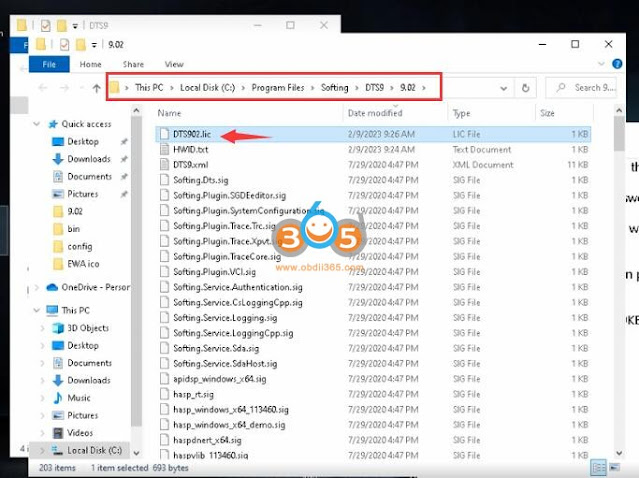Open Pictures under Quick access

[82, 194]
